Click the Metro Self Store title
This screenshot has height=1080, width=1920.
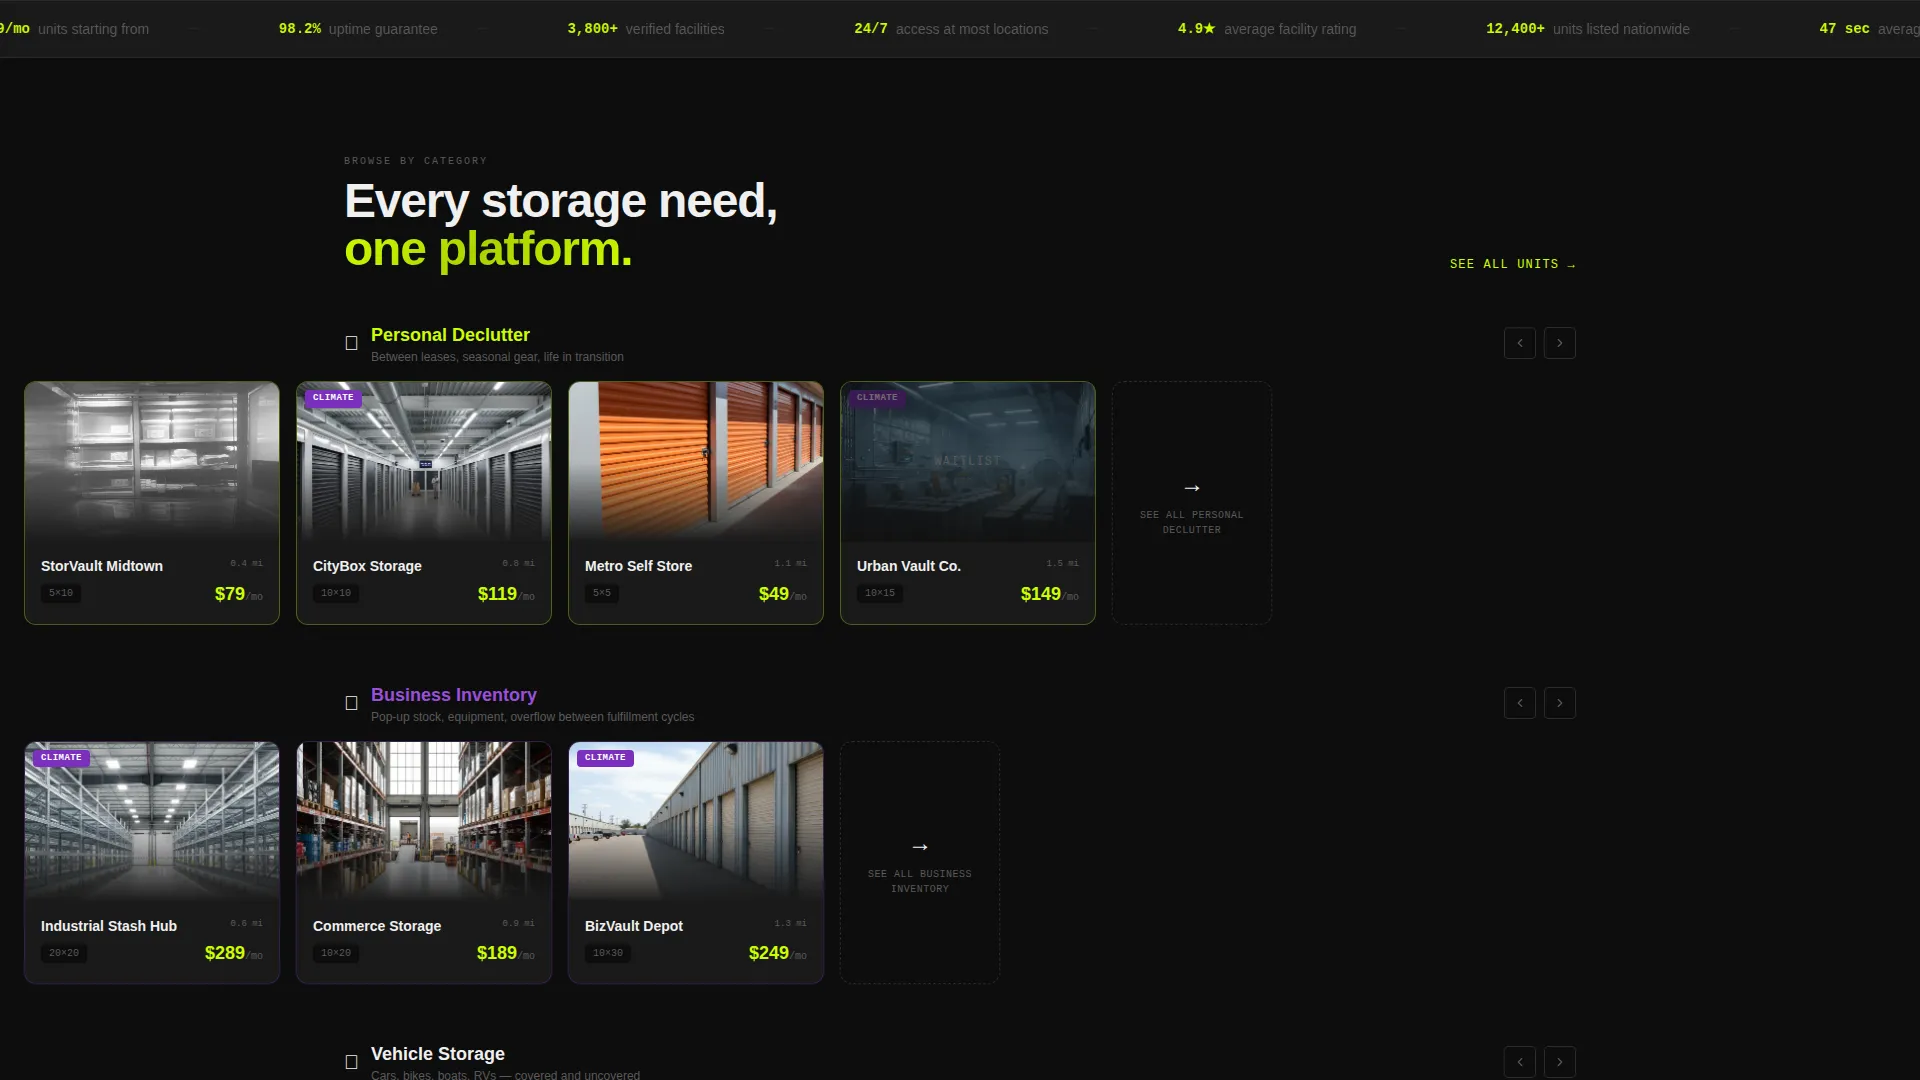638,566
